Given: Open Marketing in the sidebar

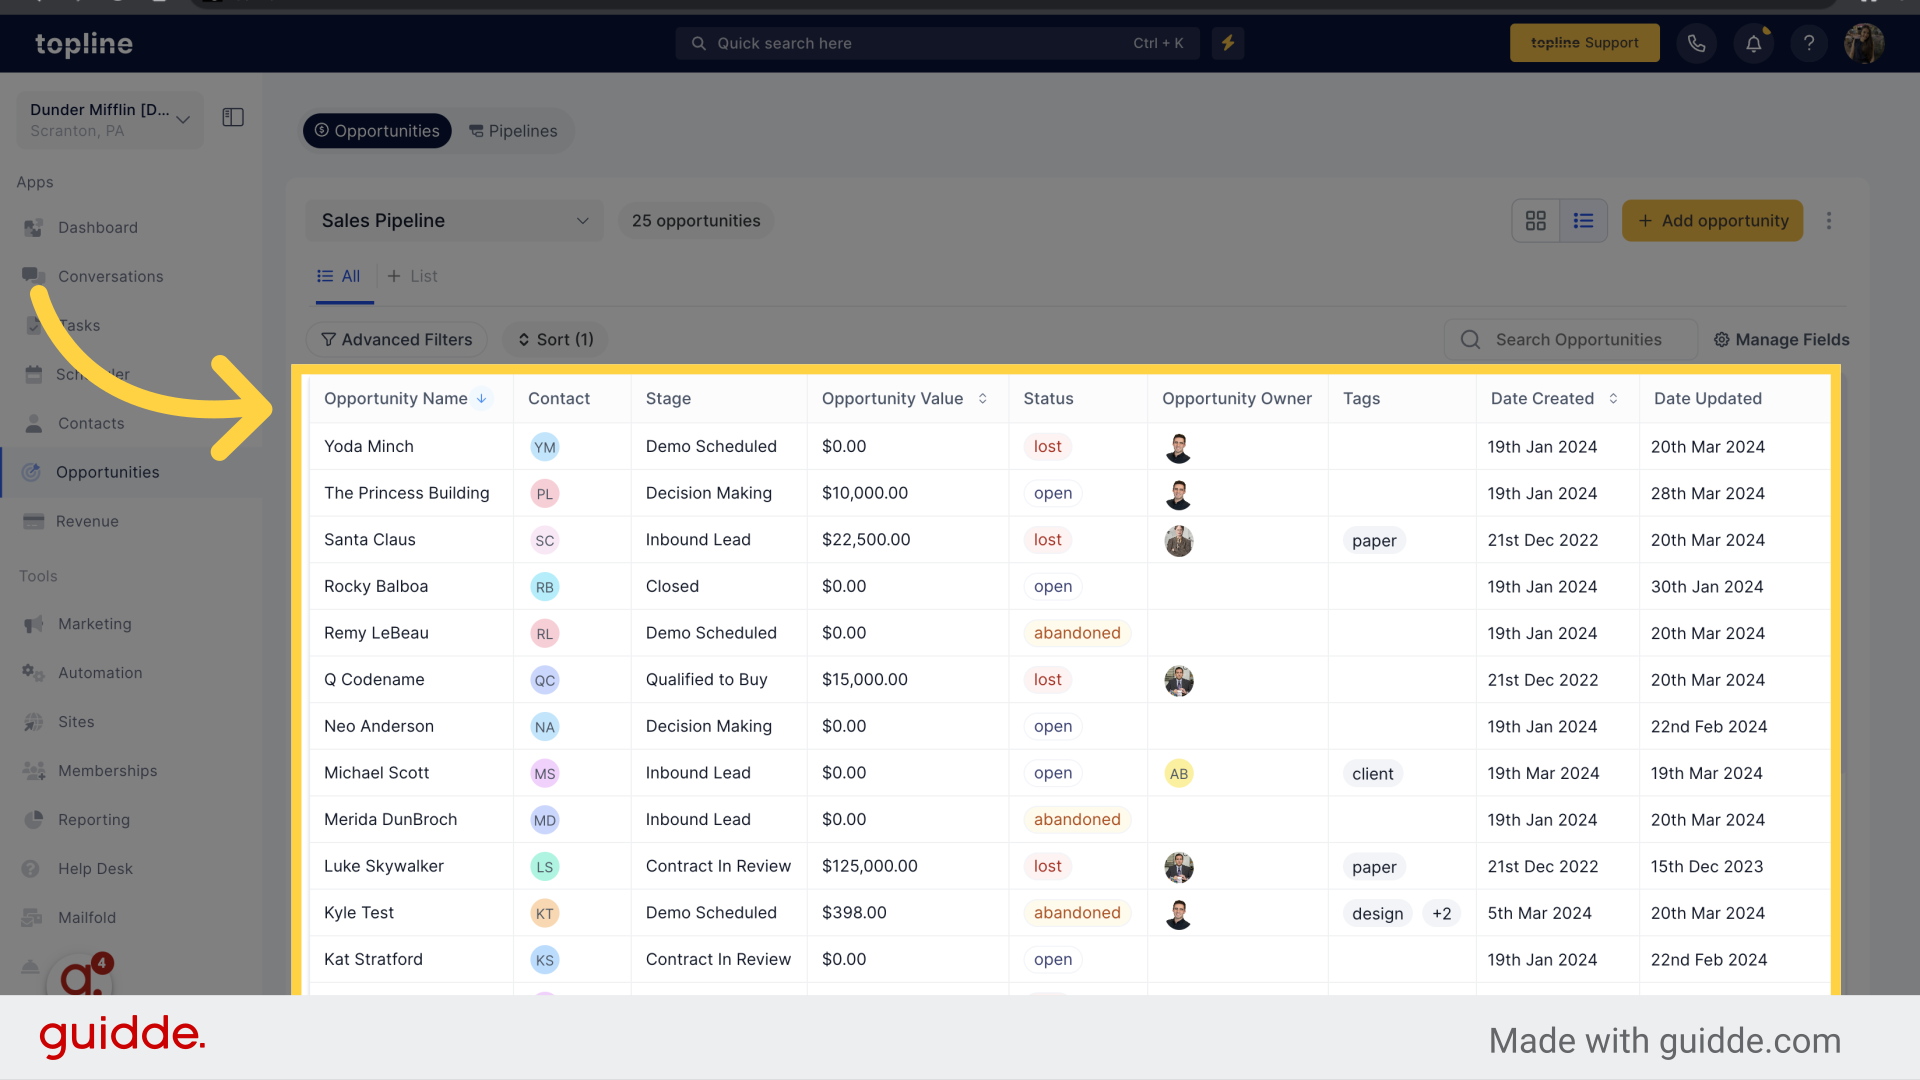Looking at the screenshot, I should click(x=95, y=624).
